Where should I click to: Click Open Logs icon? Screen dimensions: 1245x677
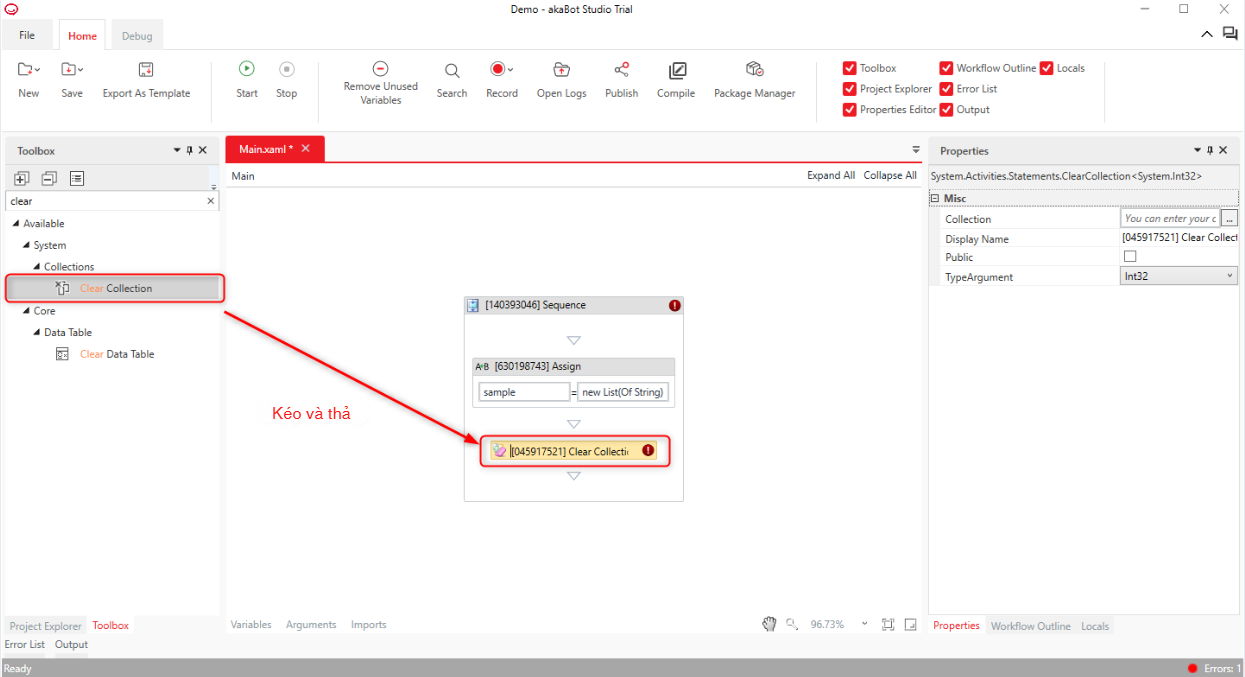tap(561, 70)
